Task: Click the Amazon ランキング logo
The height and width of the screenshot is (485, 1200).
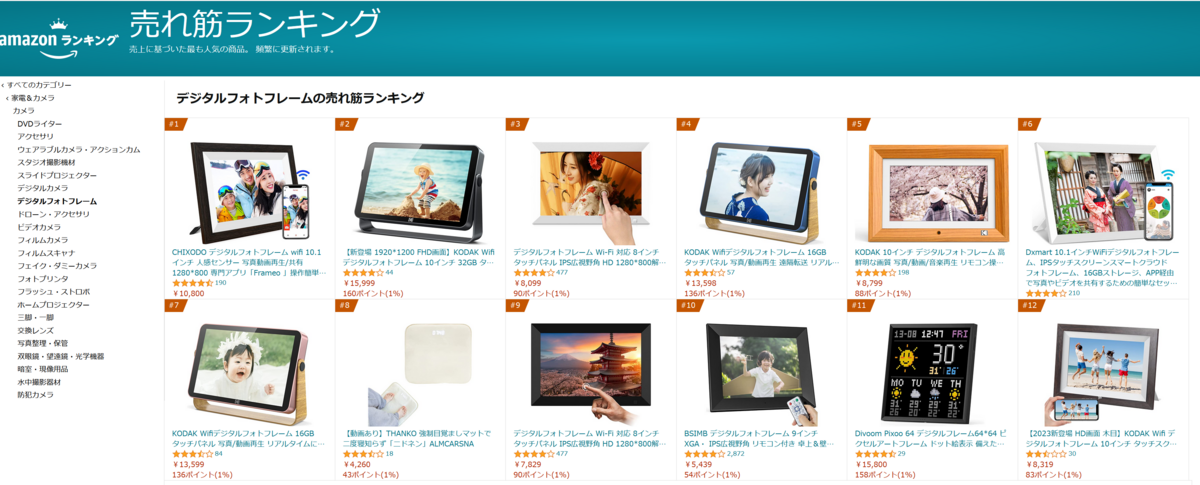Action: click(x=59, y=37)
